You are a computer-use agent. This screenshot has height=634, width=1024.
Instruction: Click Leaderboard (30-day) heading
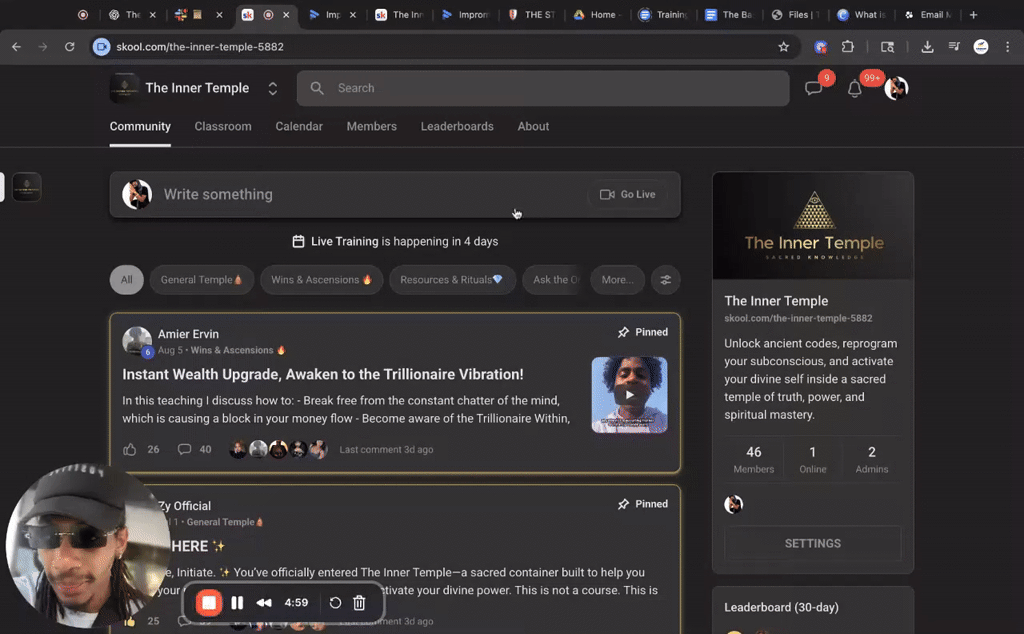(781, 607)
